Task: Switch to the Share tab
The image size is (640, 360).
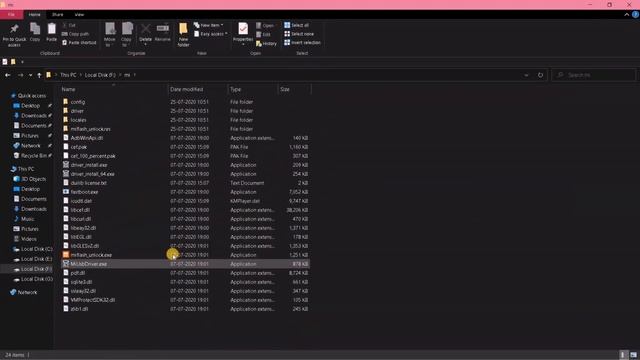Action: [x=58, y=15]
